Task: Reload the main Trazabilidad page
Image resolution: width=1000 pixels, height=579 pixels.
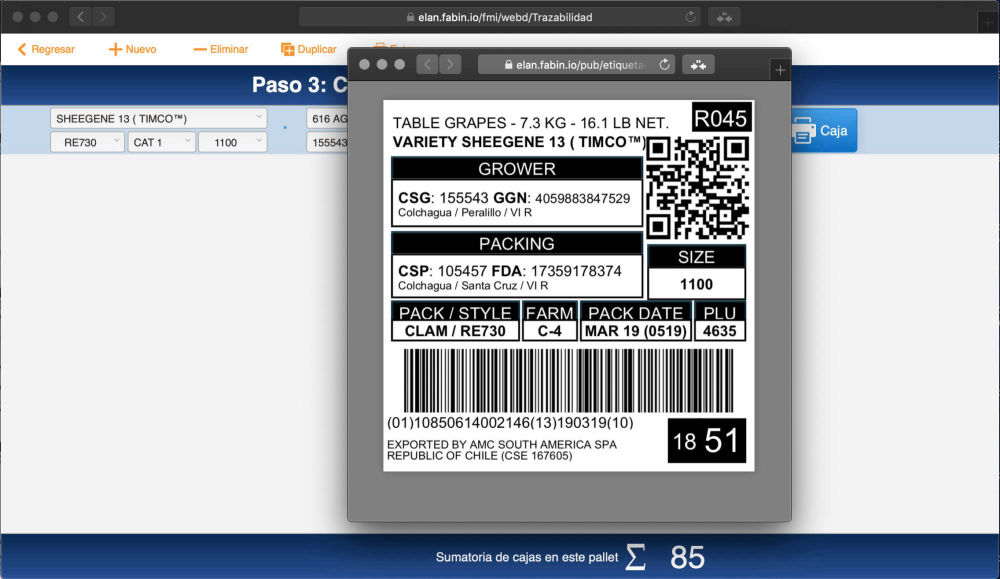Action: click(690, 17)
